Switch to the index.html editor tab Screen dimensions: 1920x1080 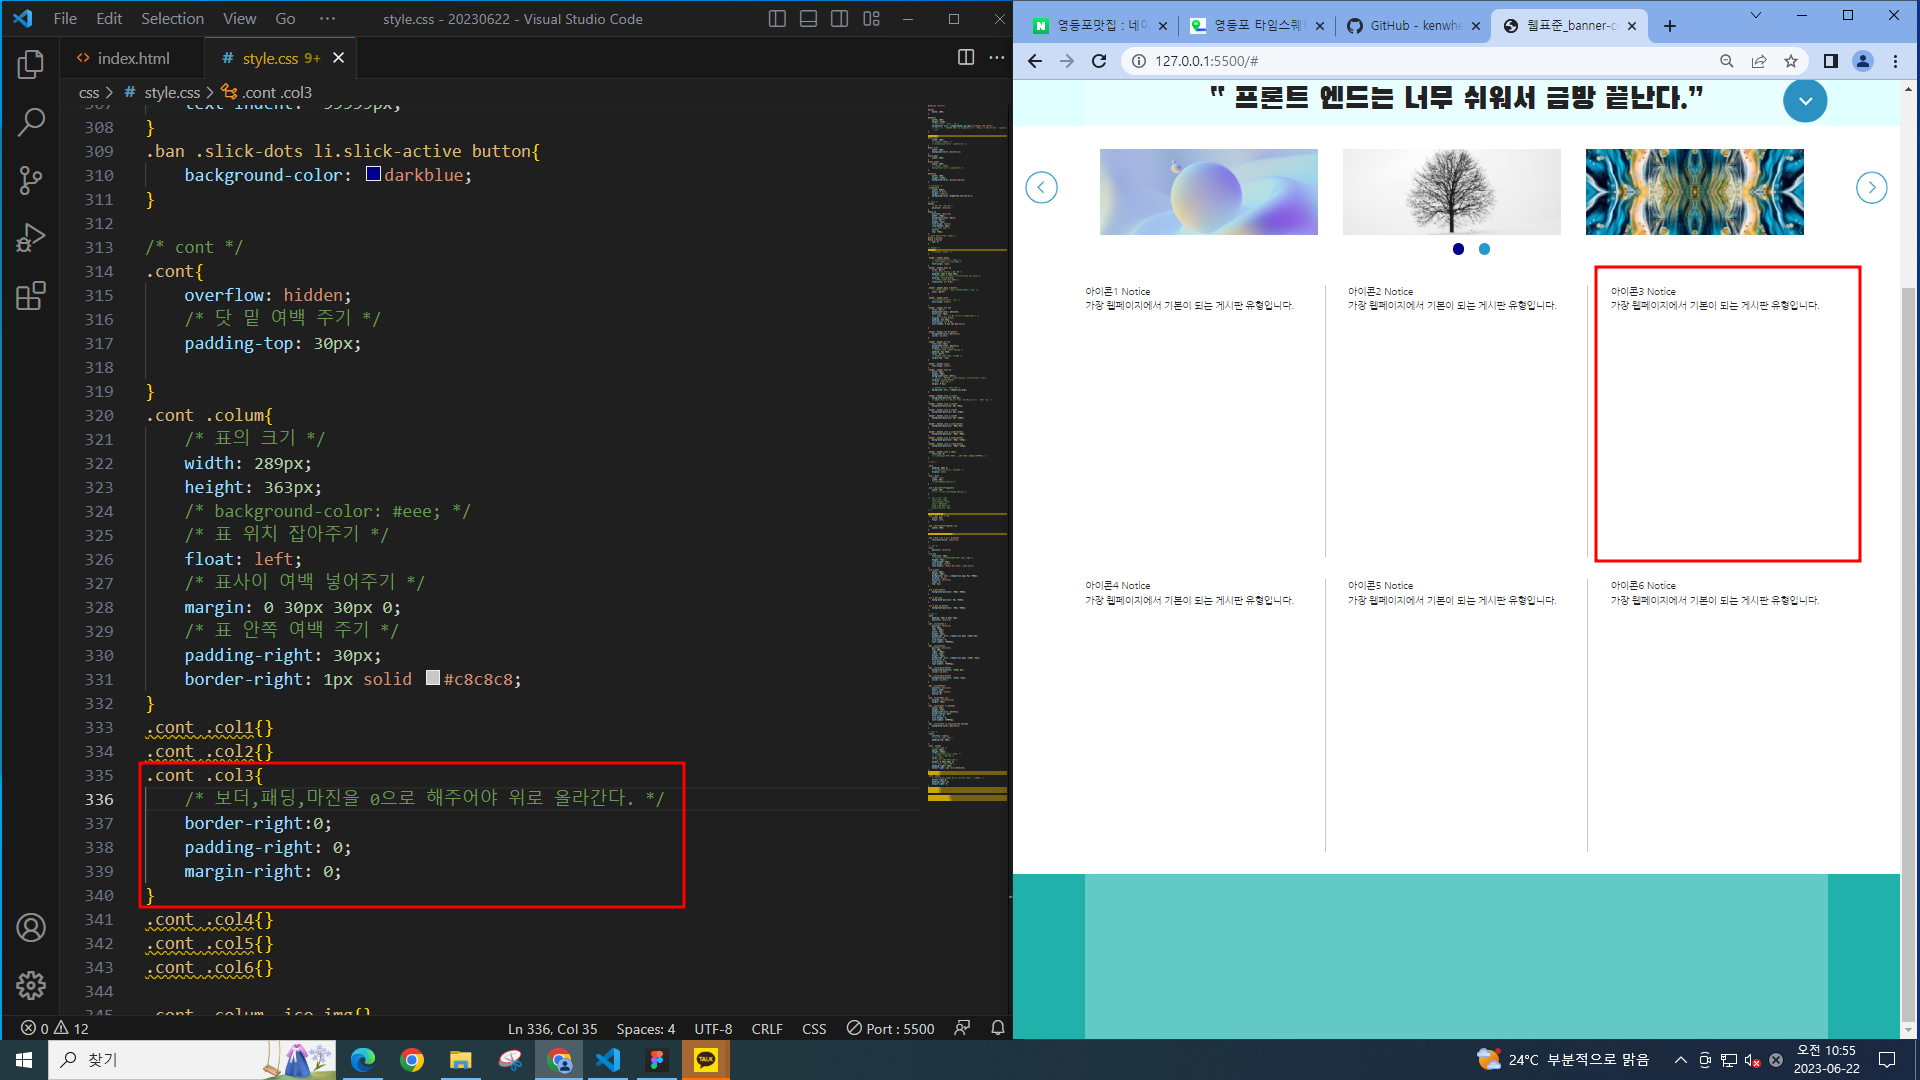tap(133, 58)
